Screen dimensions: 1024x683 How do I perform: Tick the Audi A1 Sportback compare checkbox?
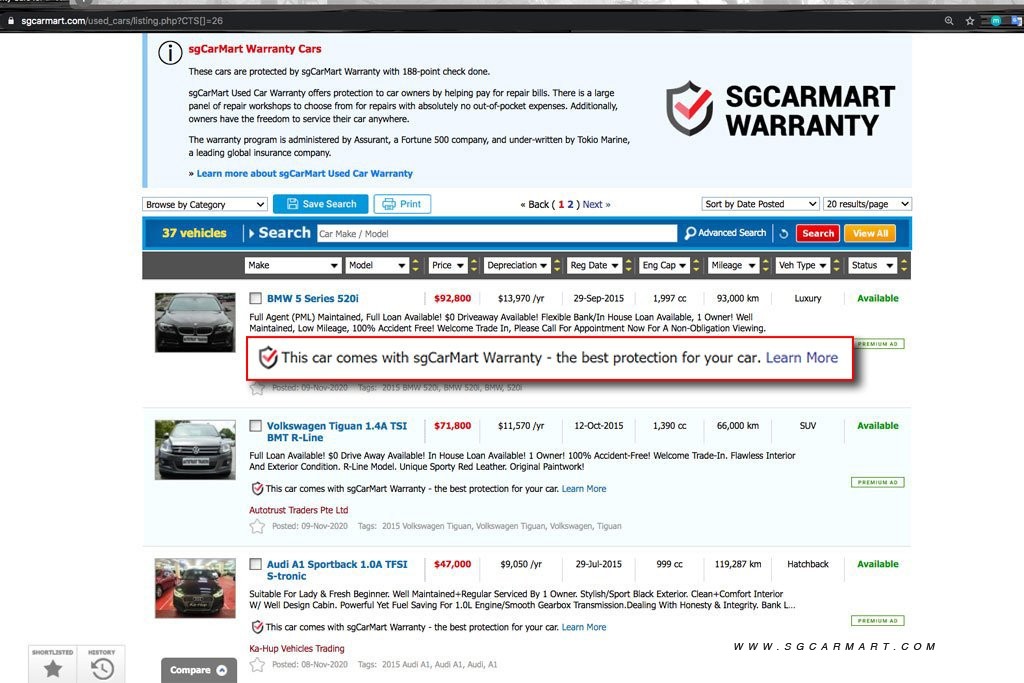255,564
